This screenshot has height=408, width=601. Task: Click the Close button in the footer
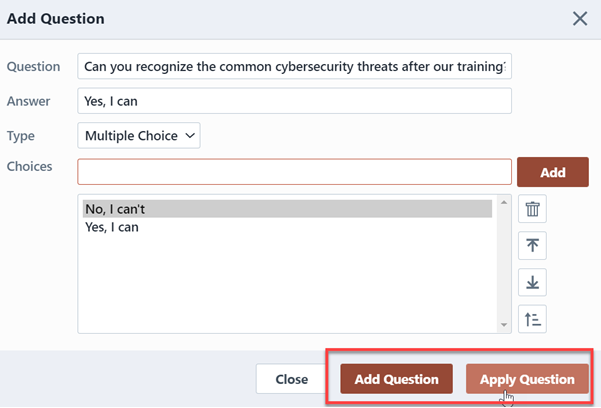291,379
